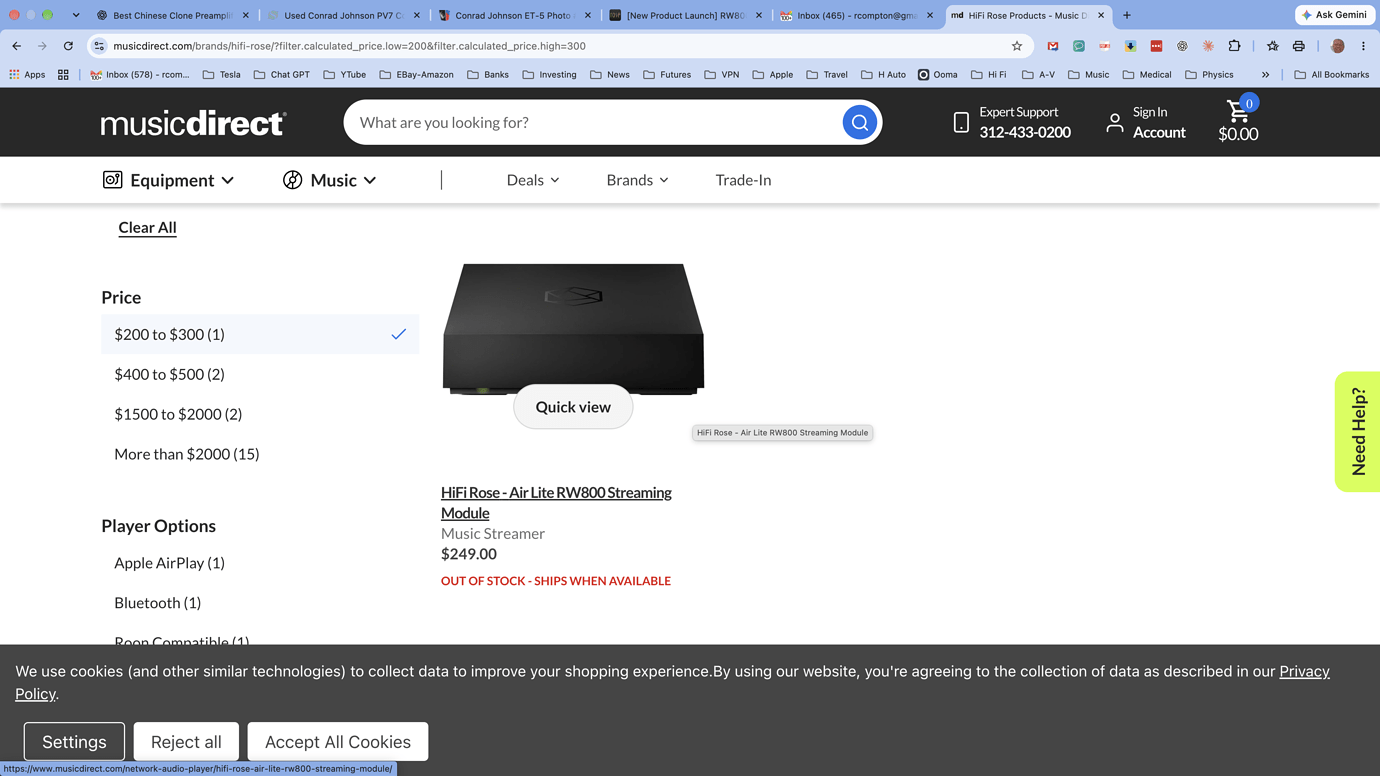Open cookie Settings
The height and width of the screenshot is (776, 1380).
click(x=74, y=742)
